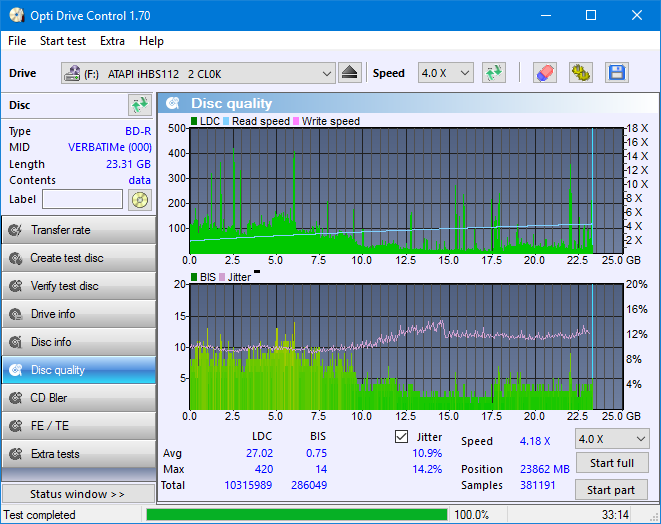661x524 pixels.
Task: Click the disc label icon beside the Label field
Action: coord(140,200)
